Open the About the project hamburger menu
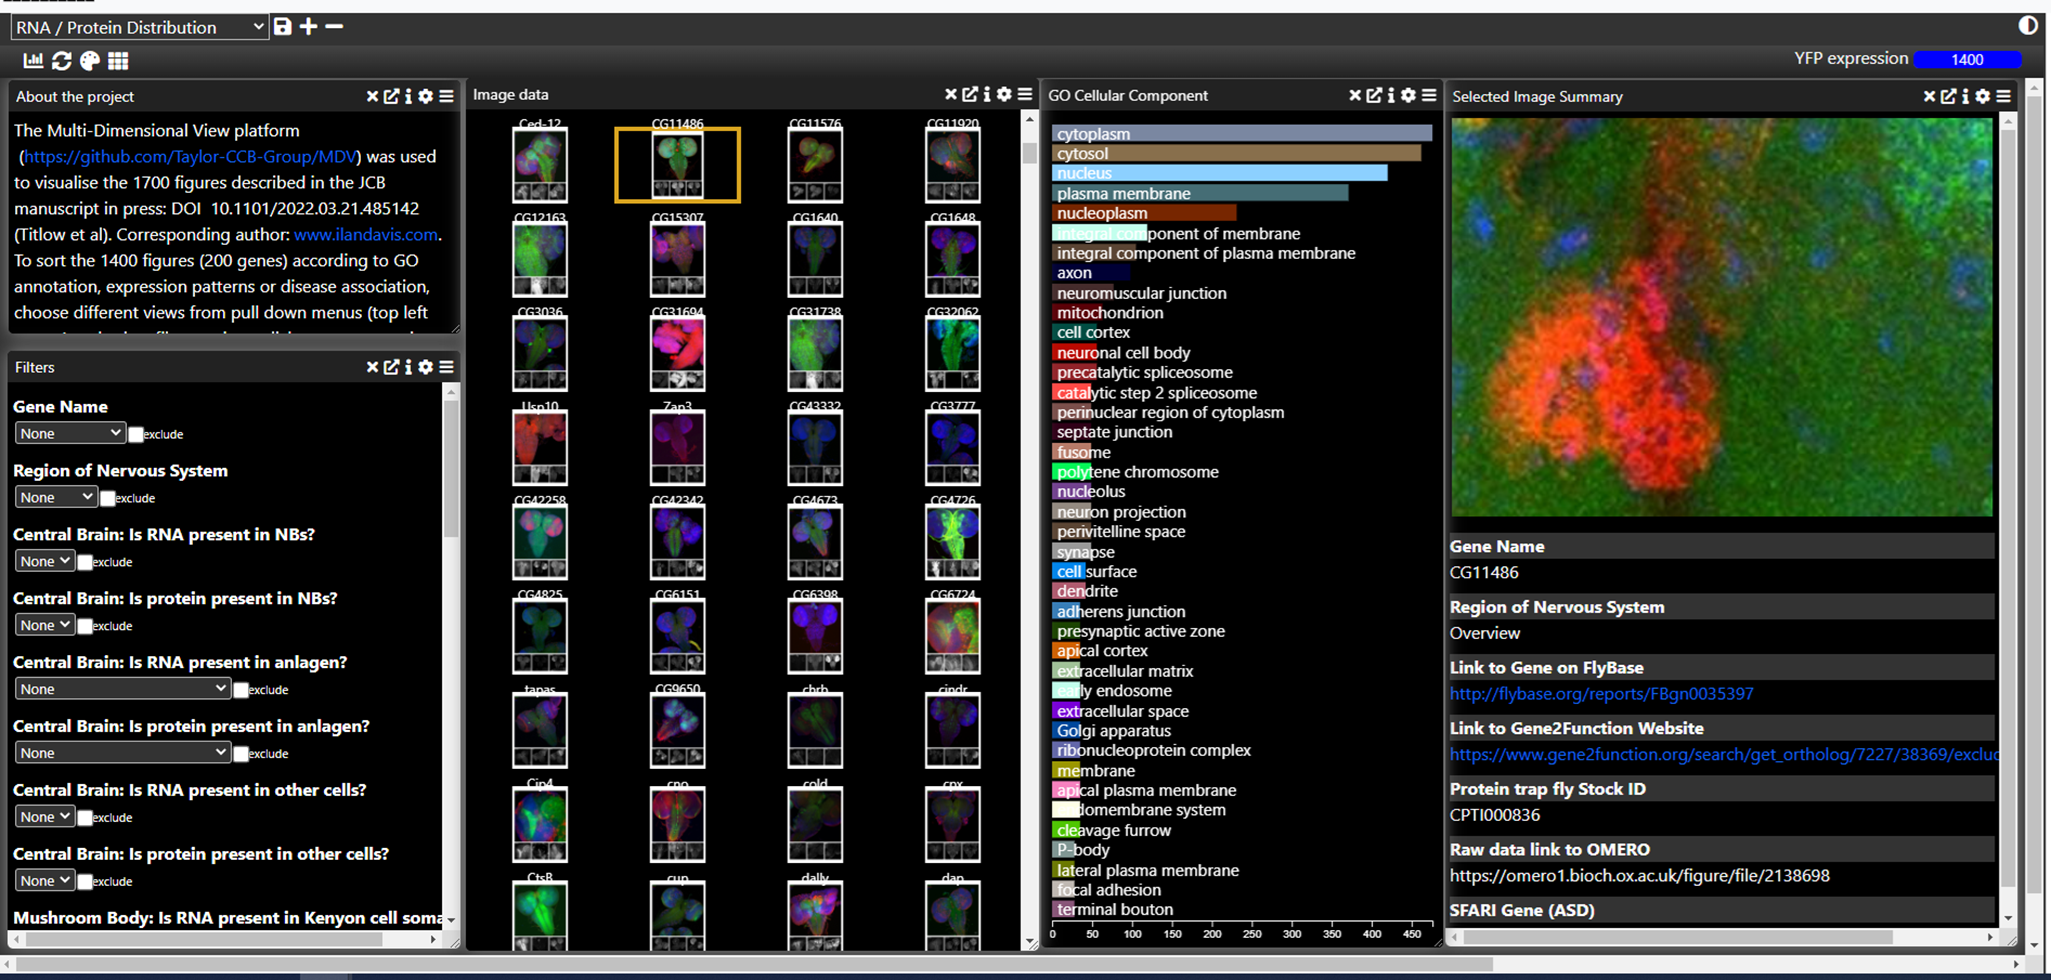Image resolution: width=2051 pixels, height=980 pixels. click(446, 96)
